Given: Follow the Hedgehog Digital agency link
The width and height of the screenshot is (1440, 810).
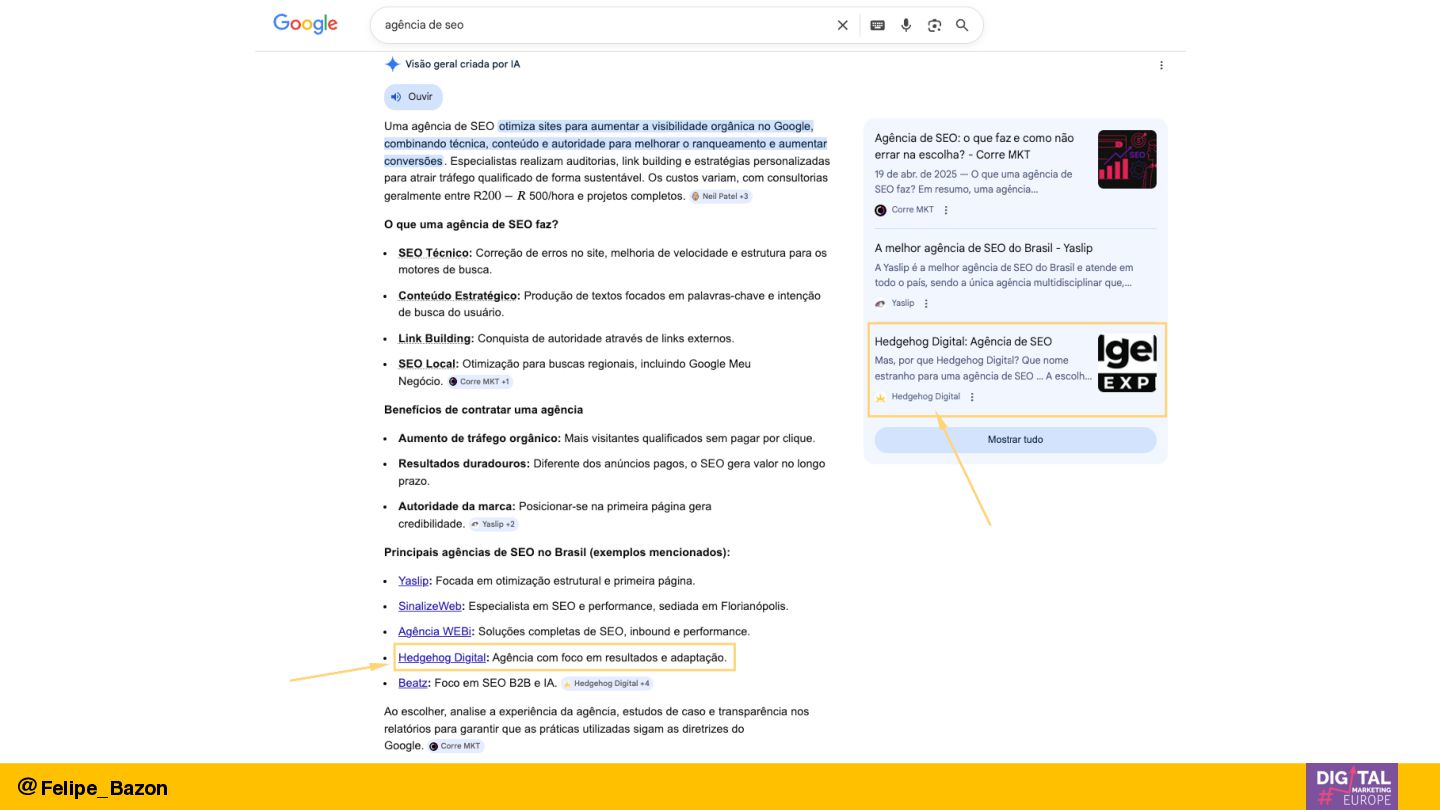Looking at the screenshot, I should pos(442,658).
